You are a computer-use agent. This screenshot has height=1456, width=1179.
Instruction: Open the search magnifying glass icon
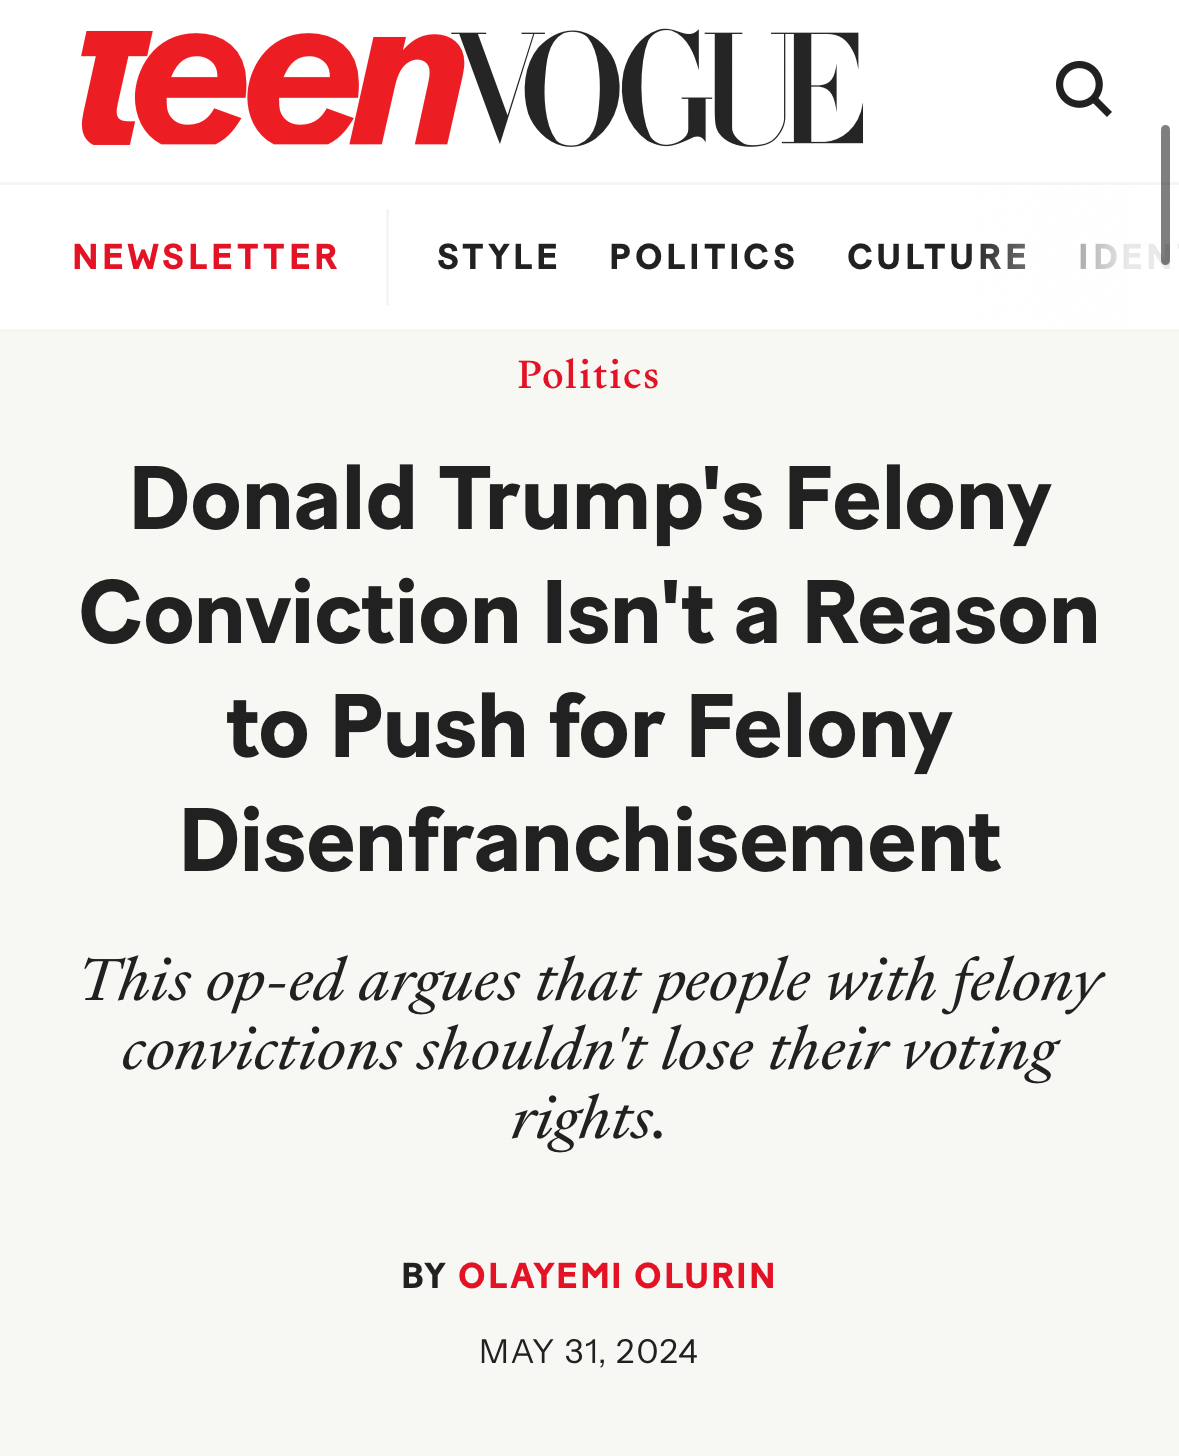(1083, 89)
